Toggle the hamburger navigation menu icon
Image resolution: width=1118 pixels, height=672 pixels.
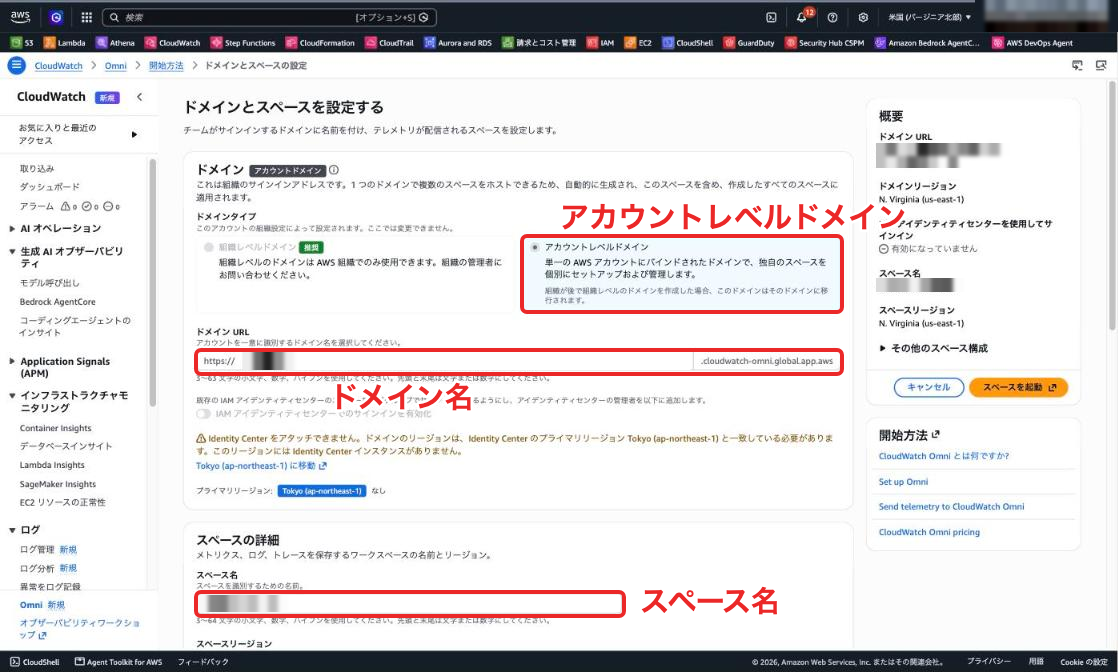click(16, 66)
